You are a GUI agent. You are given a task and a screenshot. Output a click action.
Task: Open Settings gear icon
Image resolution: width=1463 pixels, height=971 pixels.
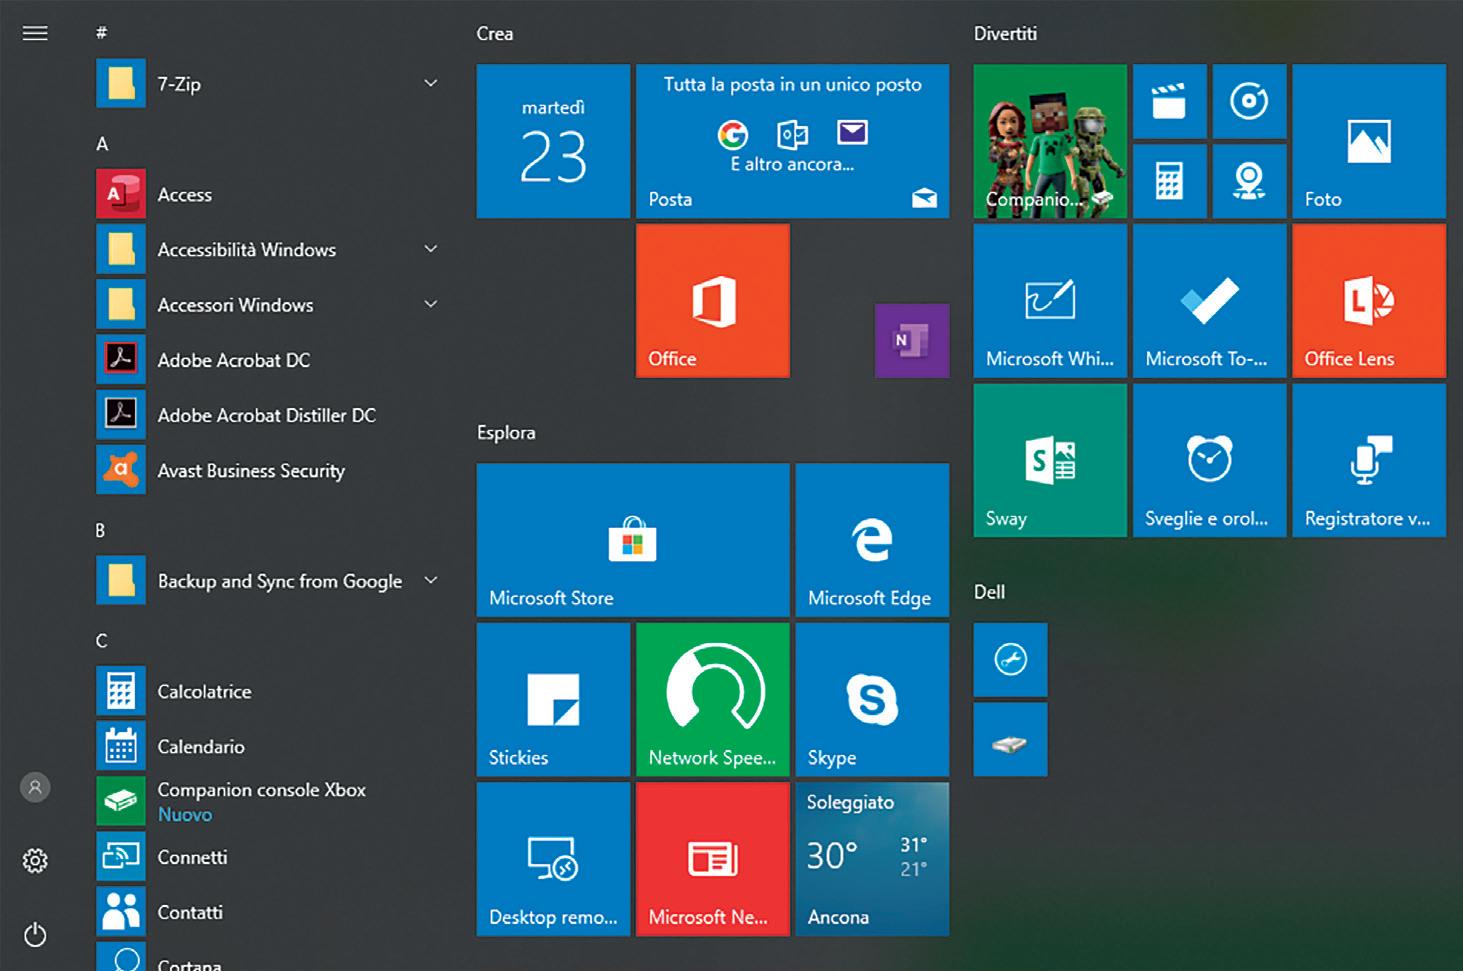(35, 860)
